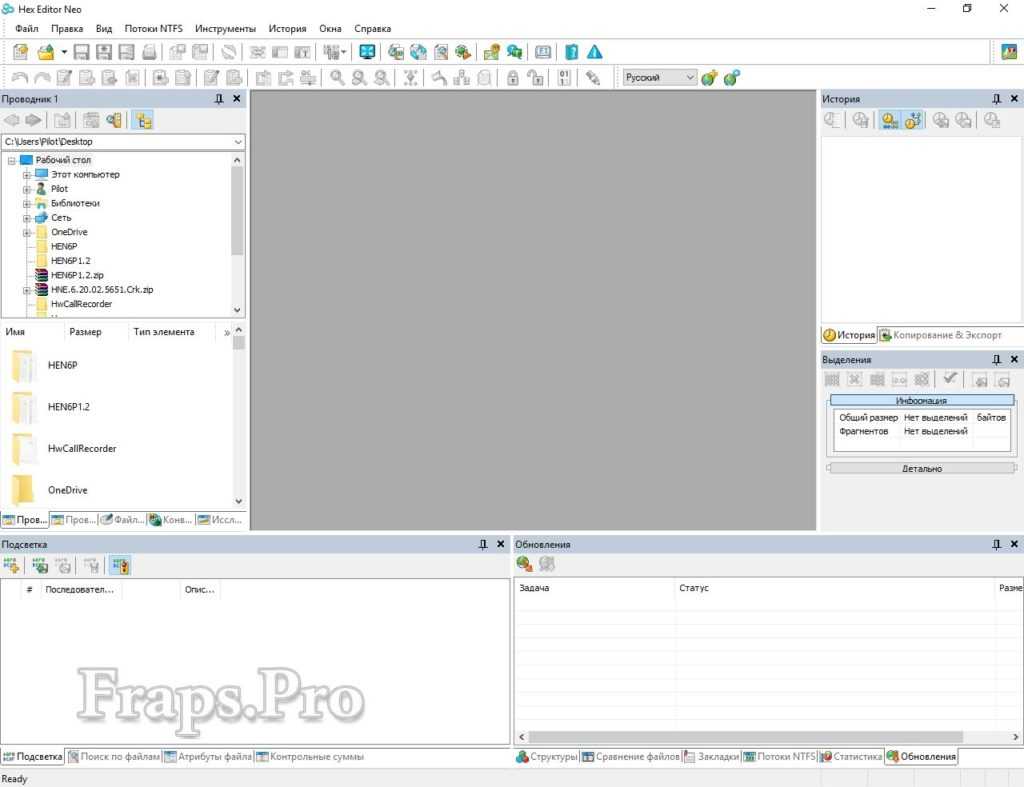The height and width of the screenshot is (787, 1024).
Task: Click the Explorer panel folder-with-magnifier icon
Action: [114, 120]
